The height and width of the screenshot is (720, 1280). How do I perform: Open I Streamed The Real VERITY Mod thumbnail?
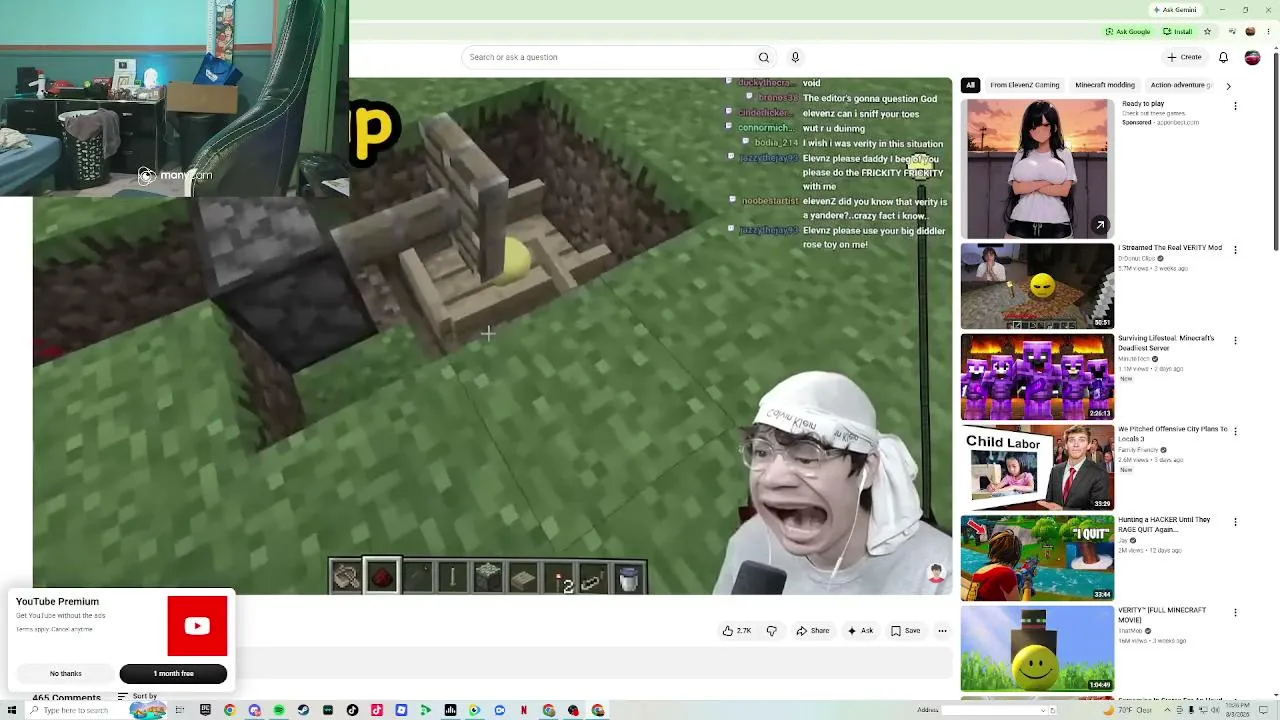1037,286
